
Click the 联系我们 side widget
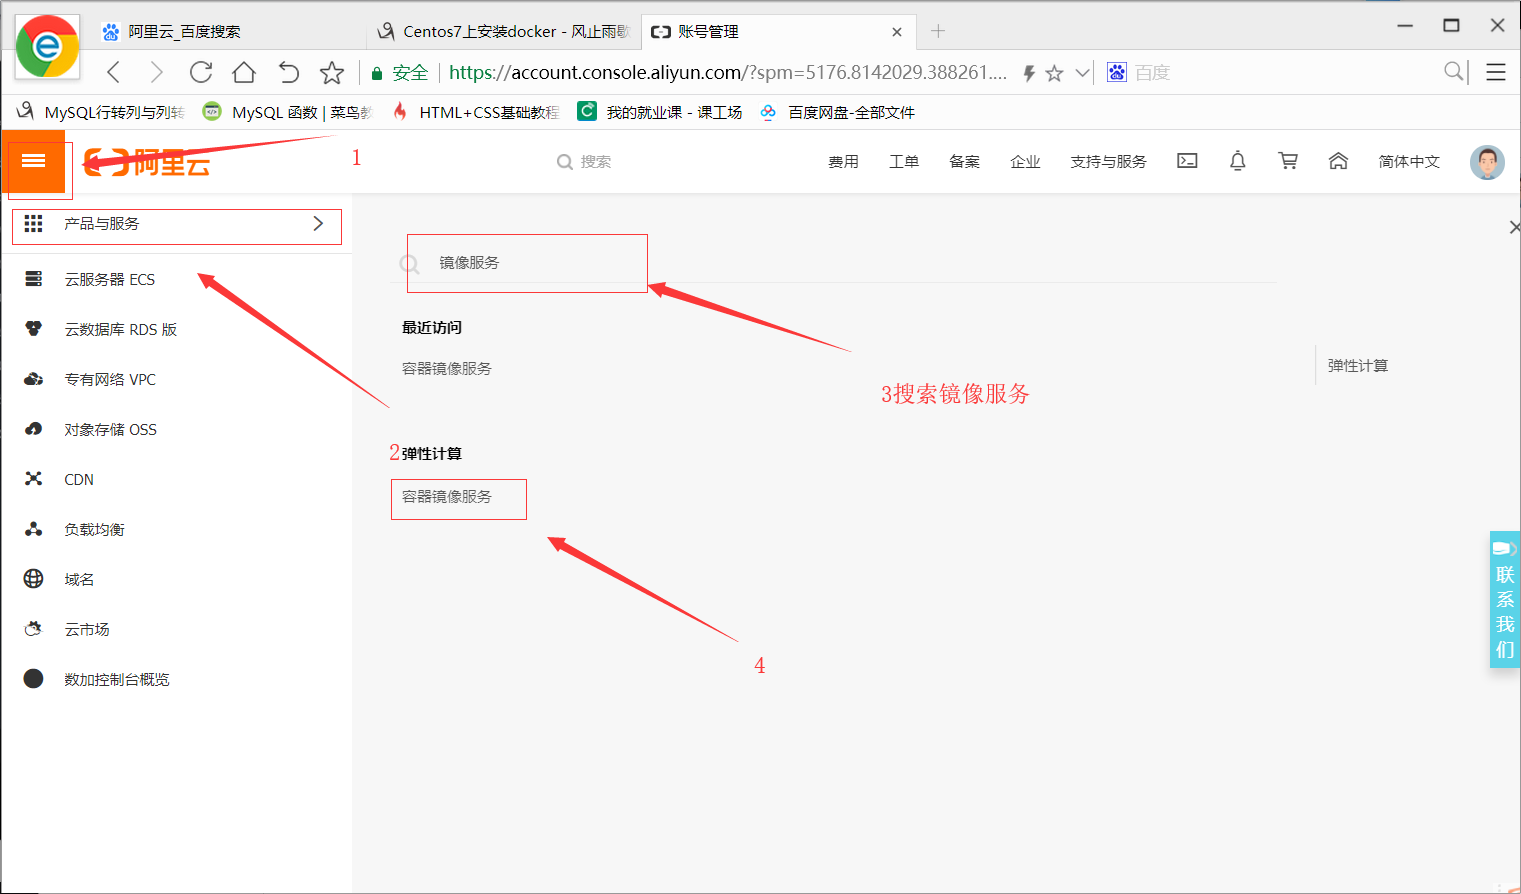pyautogui.click(x=1504, y=599)
